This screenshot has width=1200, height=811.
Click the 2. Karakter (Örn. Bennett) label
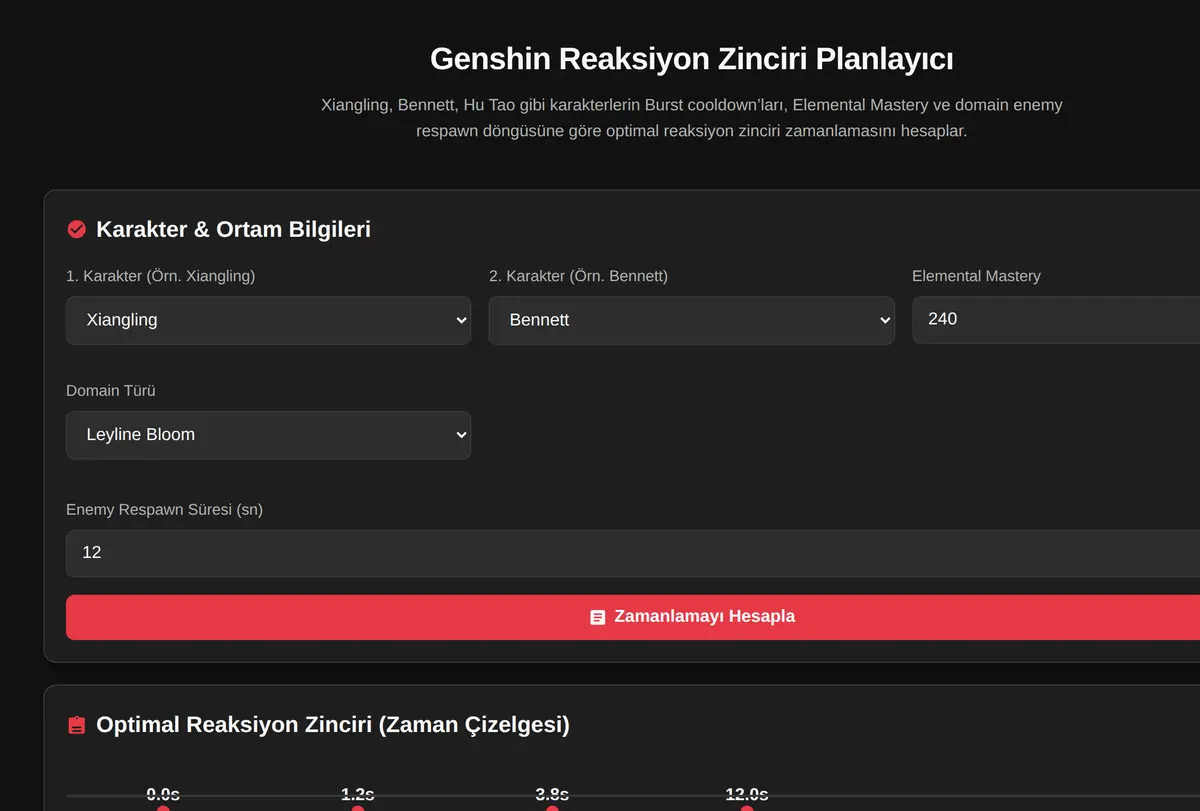coord(578,276)
